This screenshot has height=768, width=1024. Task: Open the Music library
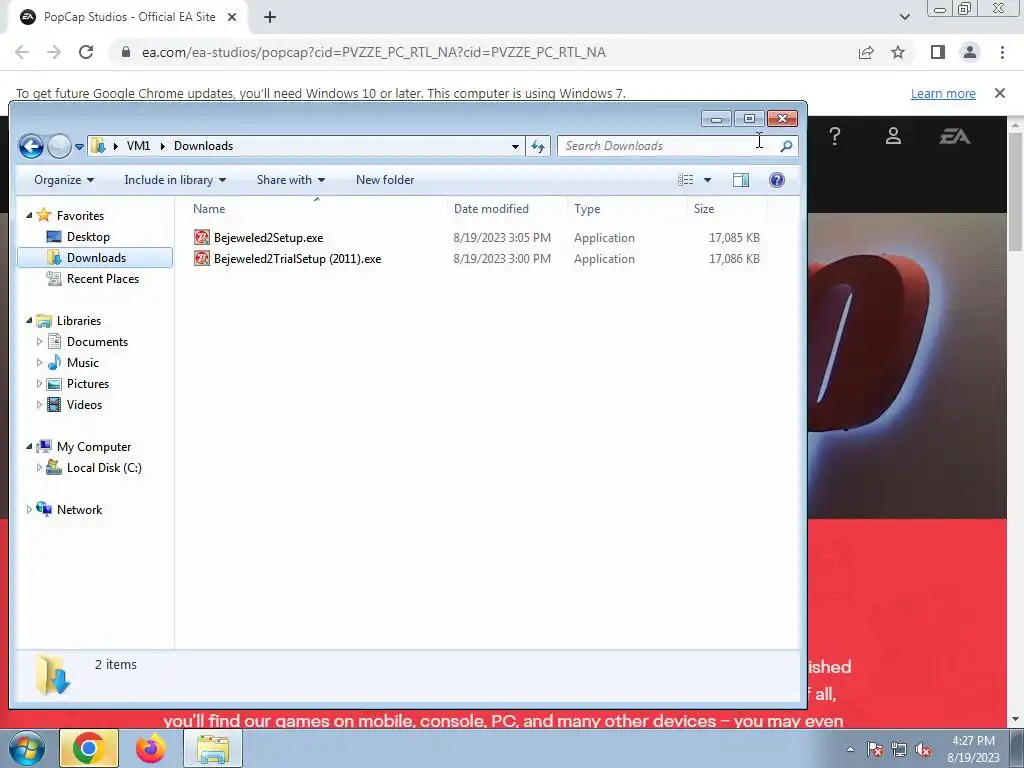(82, 362)
